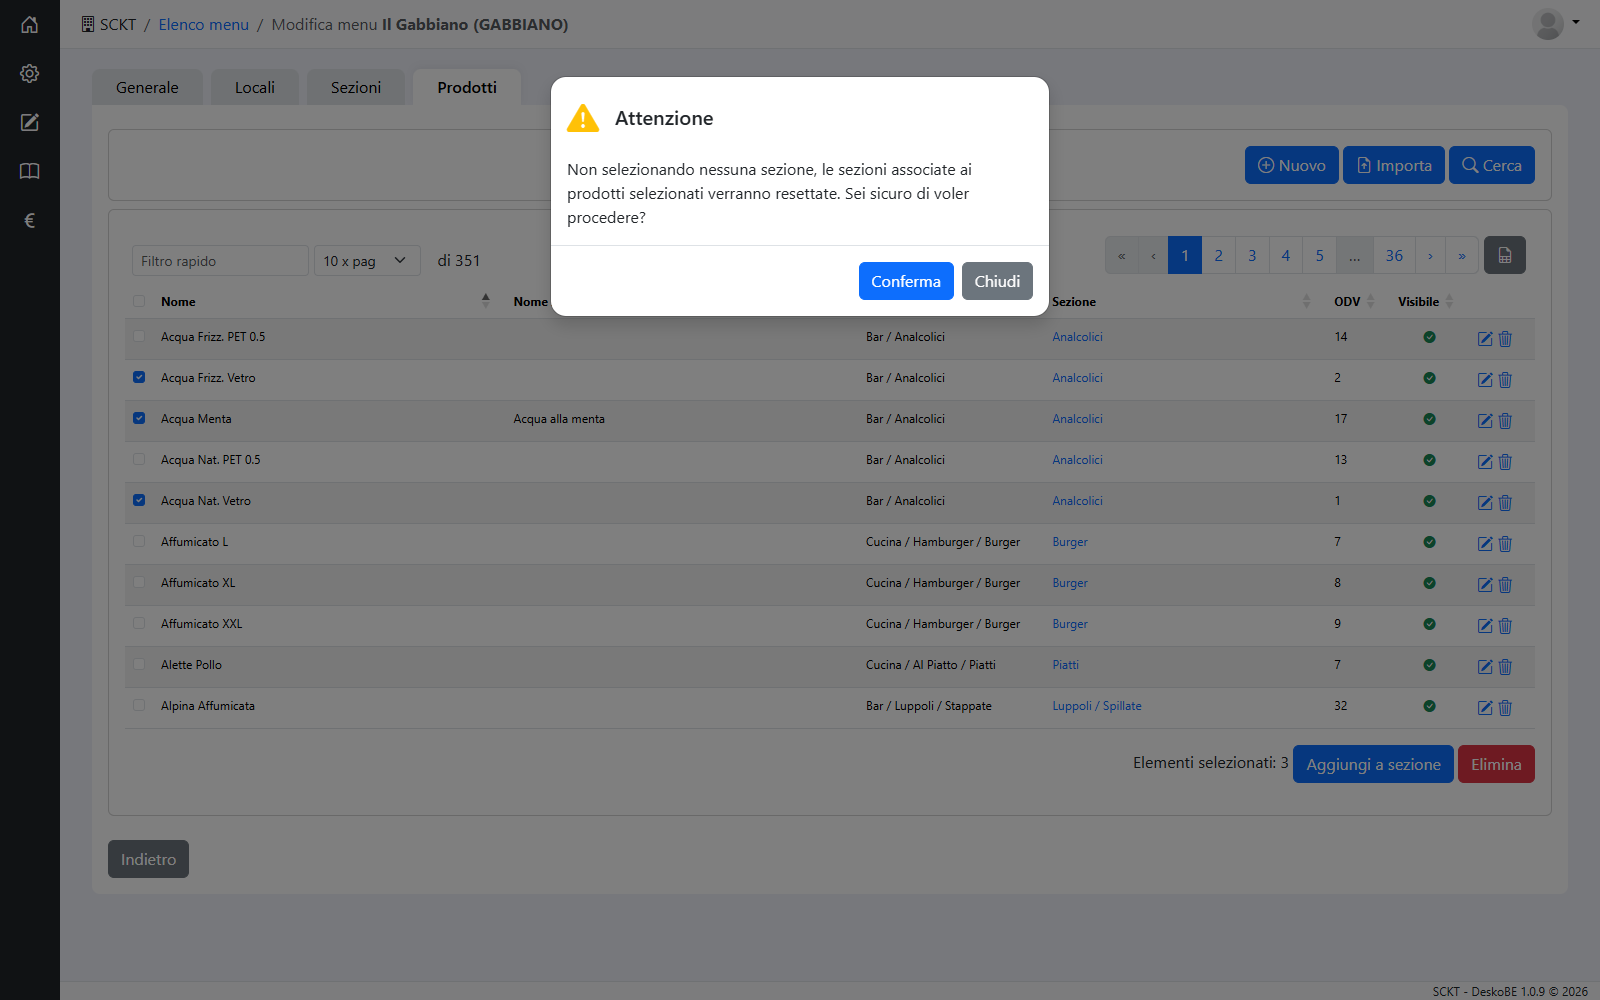Delete the Affumicato XXL product
Screen dimensions: 1600x1000
[x=1505, y=626]
